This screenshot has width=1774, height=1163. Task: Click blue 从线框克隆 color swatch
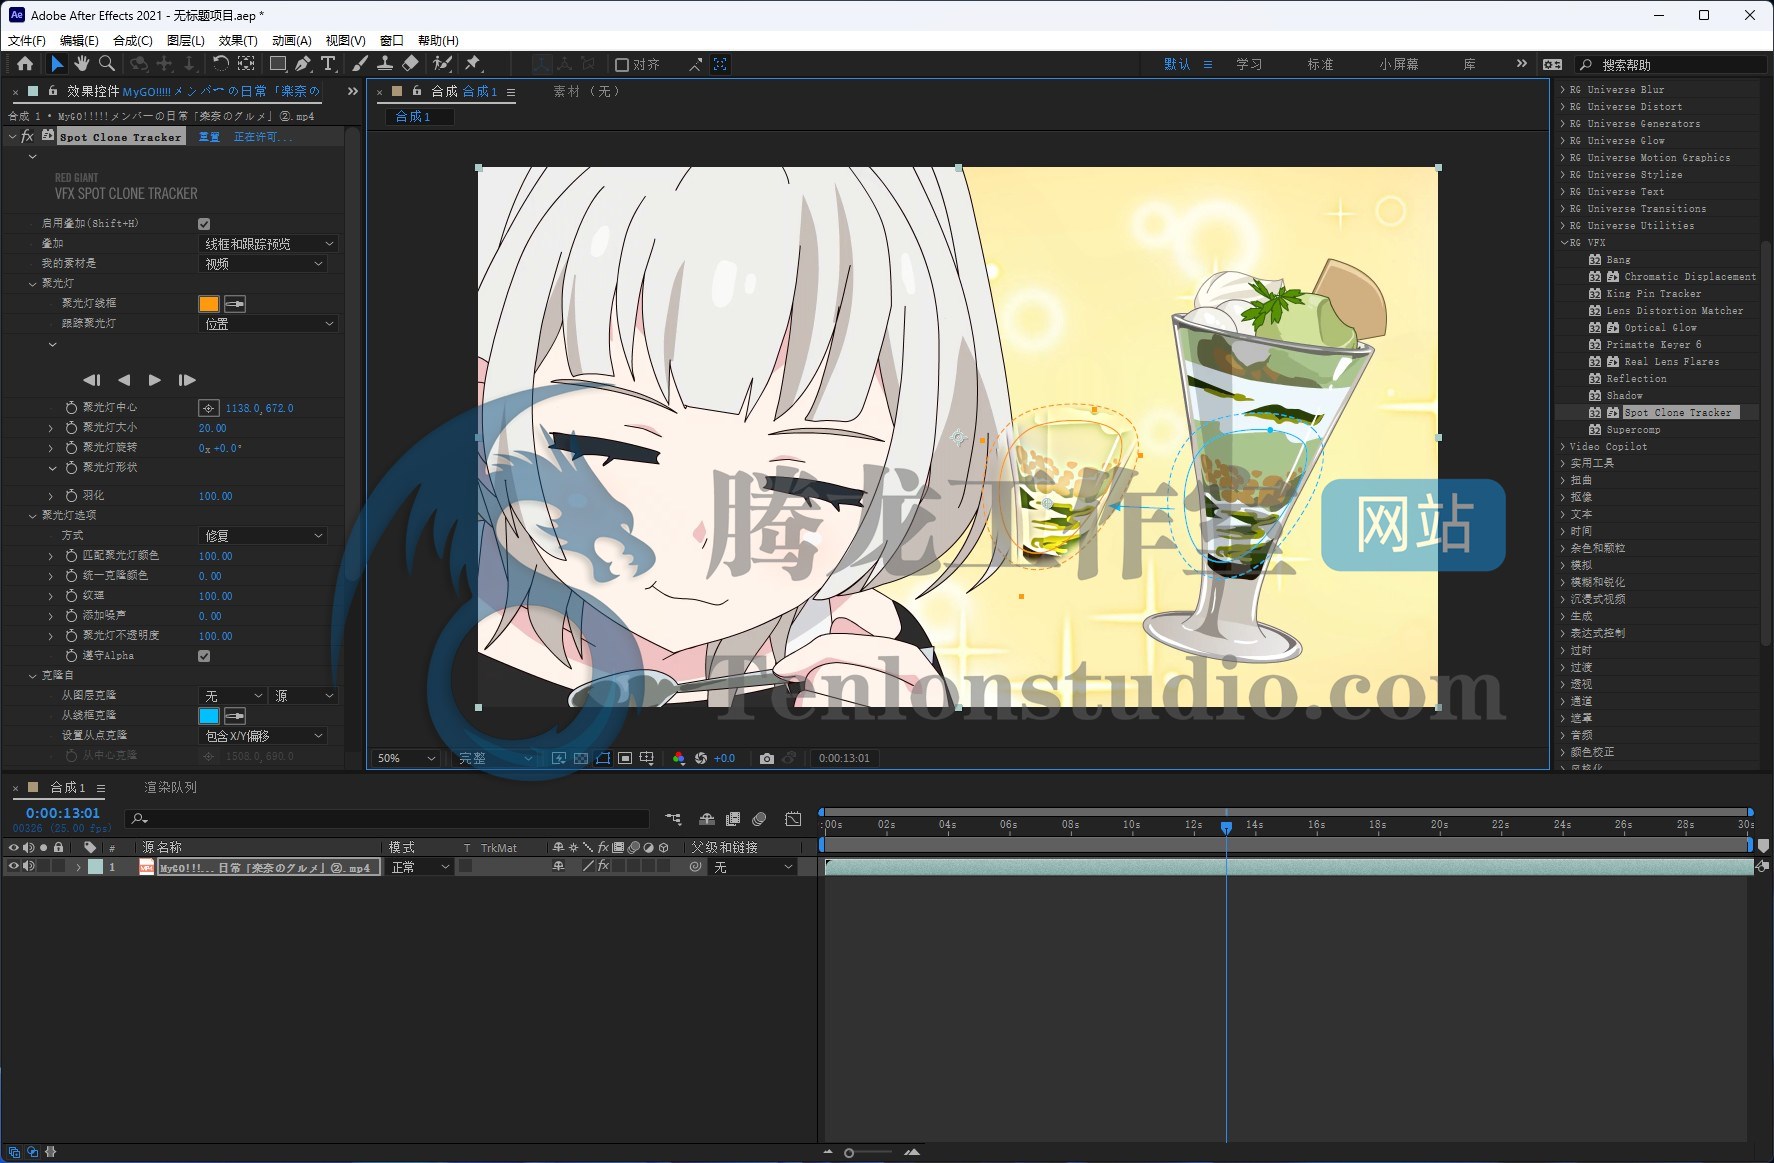[209, 716]
